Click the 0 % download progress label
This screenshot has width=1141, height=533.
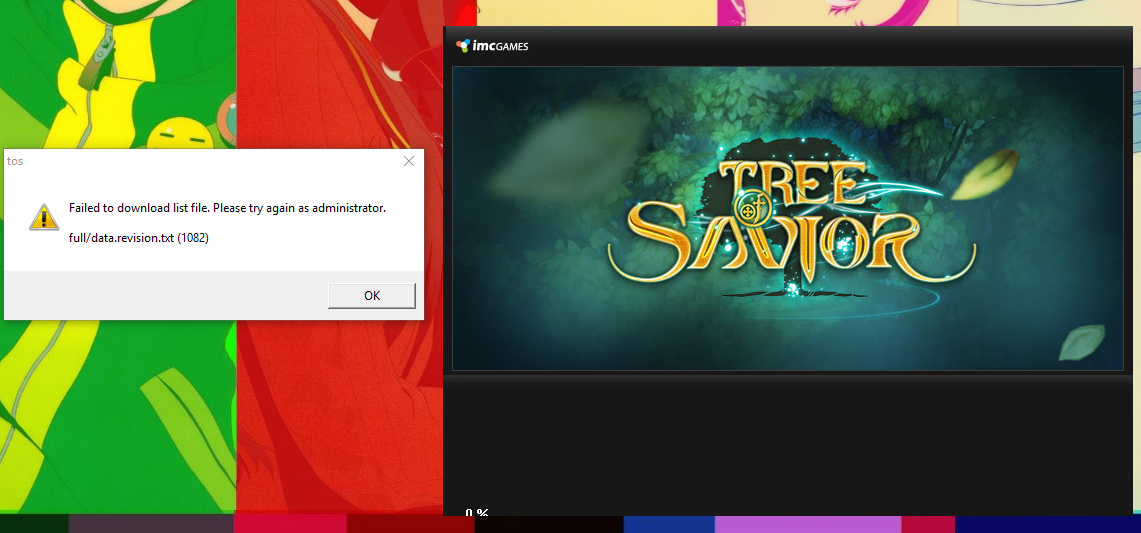pyautogui.click(x=476, y=512)
